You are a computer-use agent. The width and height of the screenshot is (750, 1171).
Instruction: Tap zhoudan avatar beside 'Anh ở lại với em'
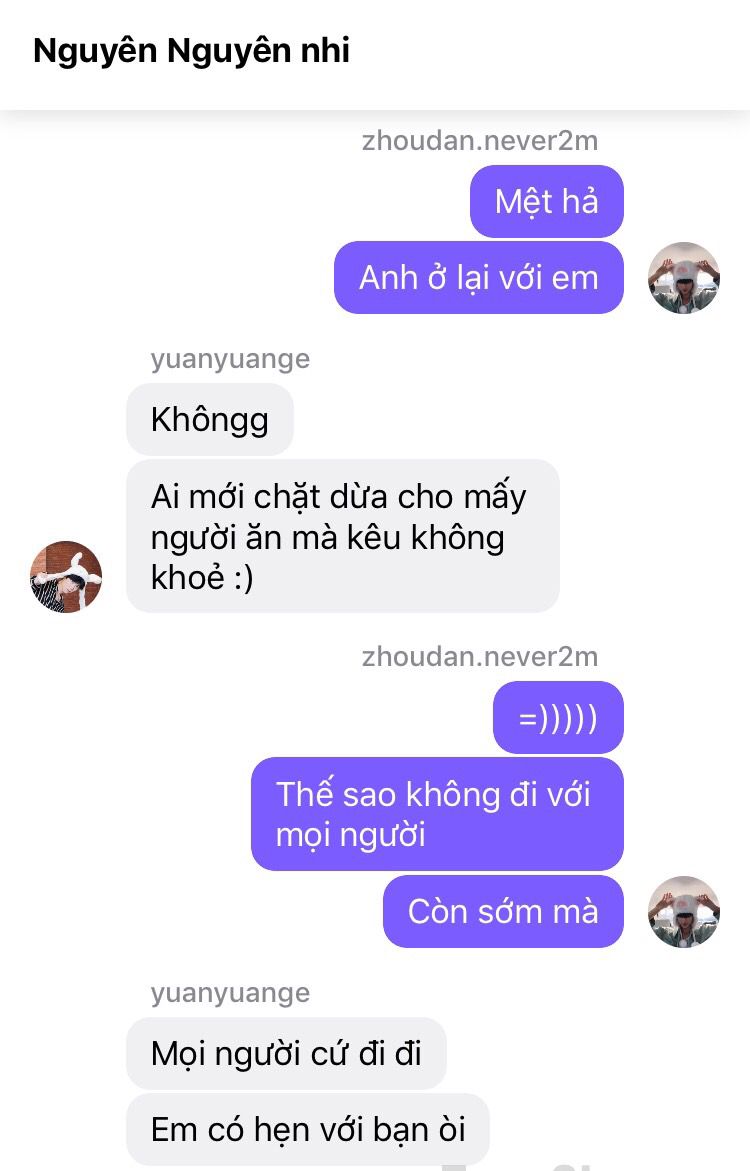684,278
